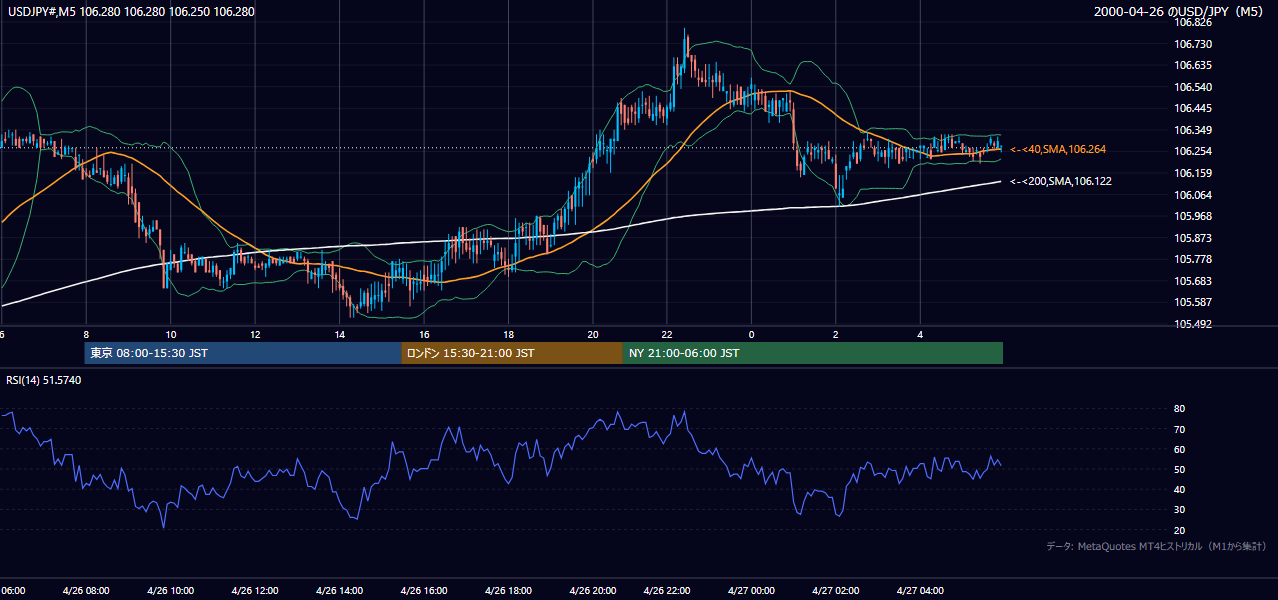Click price axis label 106.159

(x=1194, y=173)
